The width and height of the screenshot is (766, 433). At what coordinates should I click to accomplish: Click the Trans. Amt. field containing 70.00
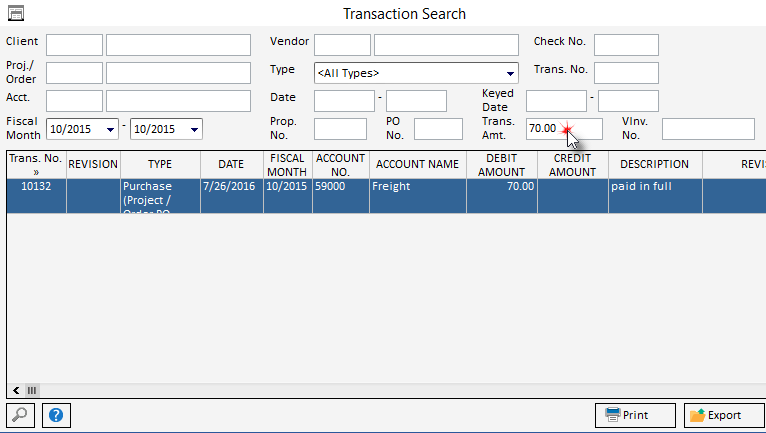[564, 129]
